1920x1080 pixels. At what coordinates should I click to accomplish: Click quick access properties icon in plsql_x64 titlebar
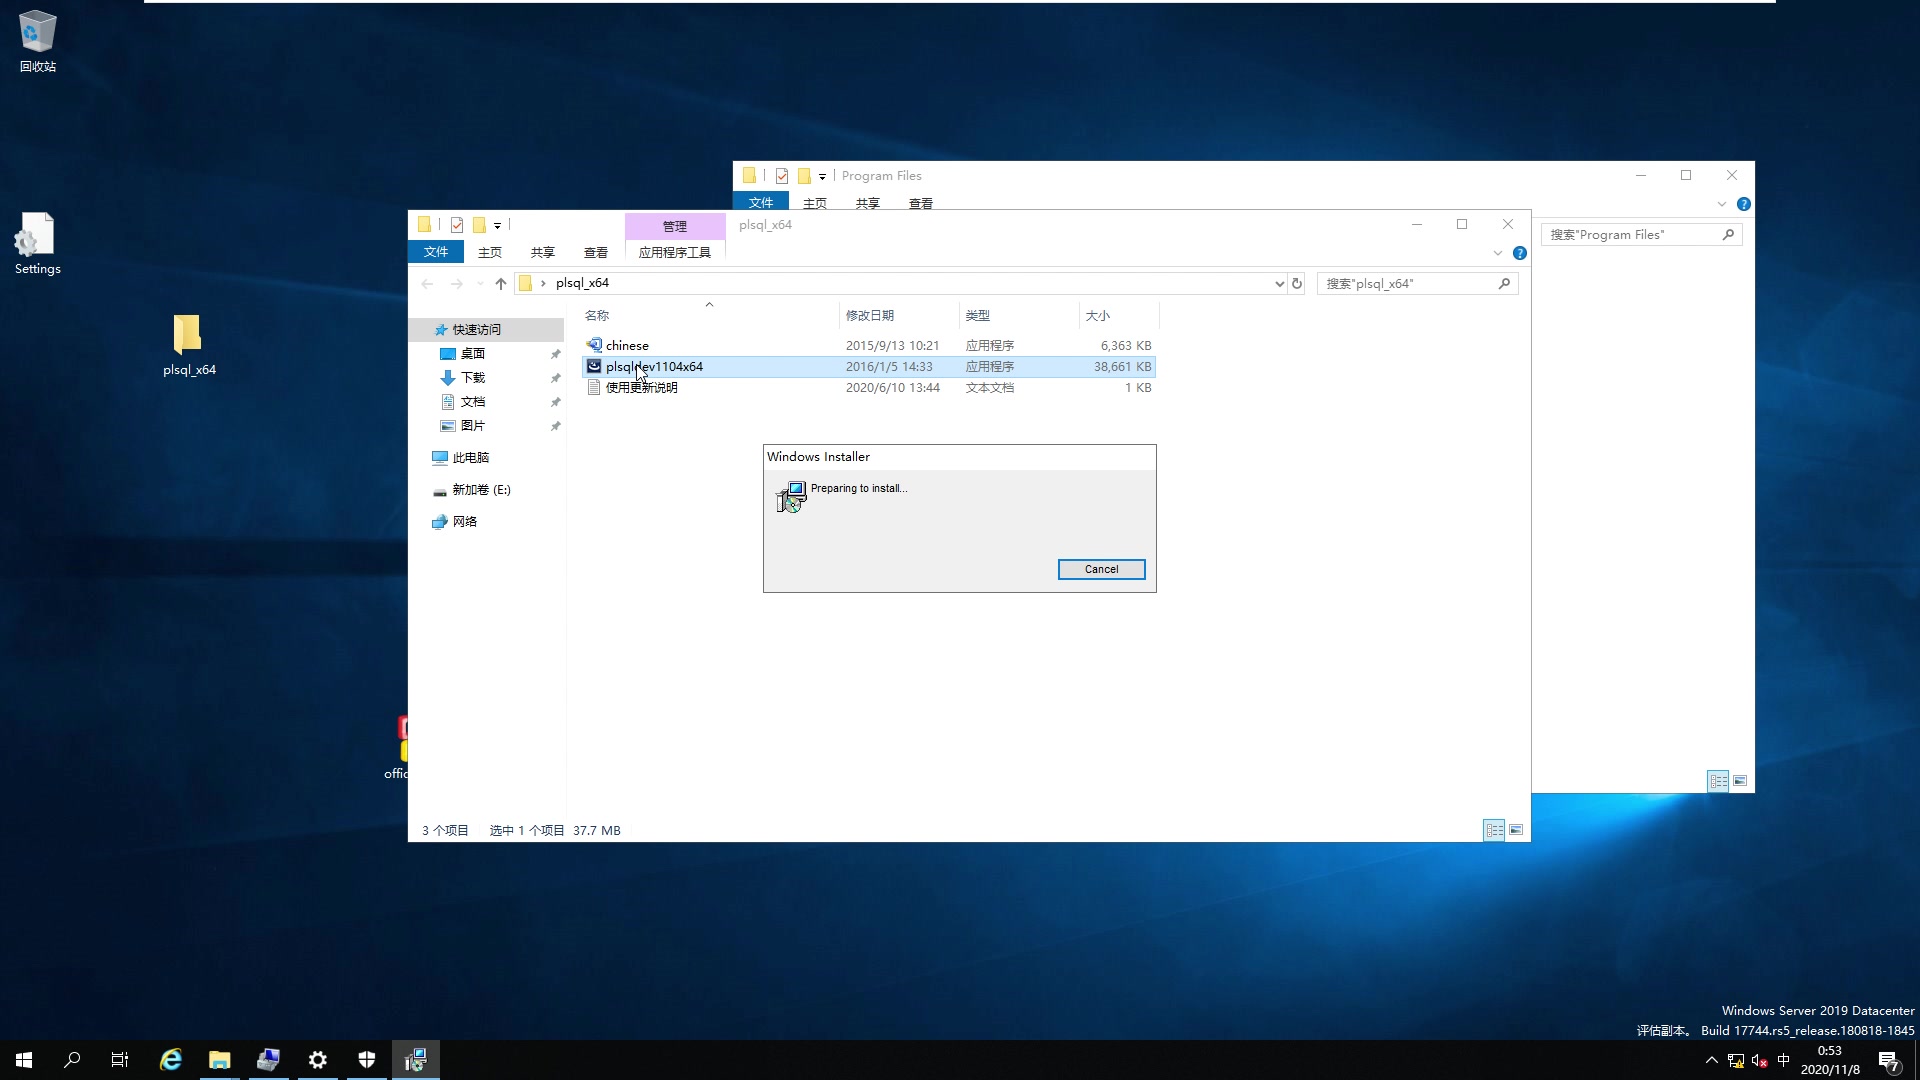click(457, 225)
